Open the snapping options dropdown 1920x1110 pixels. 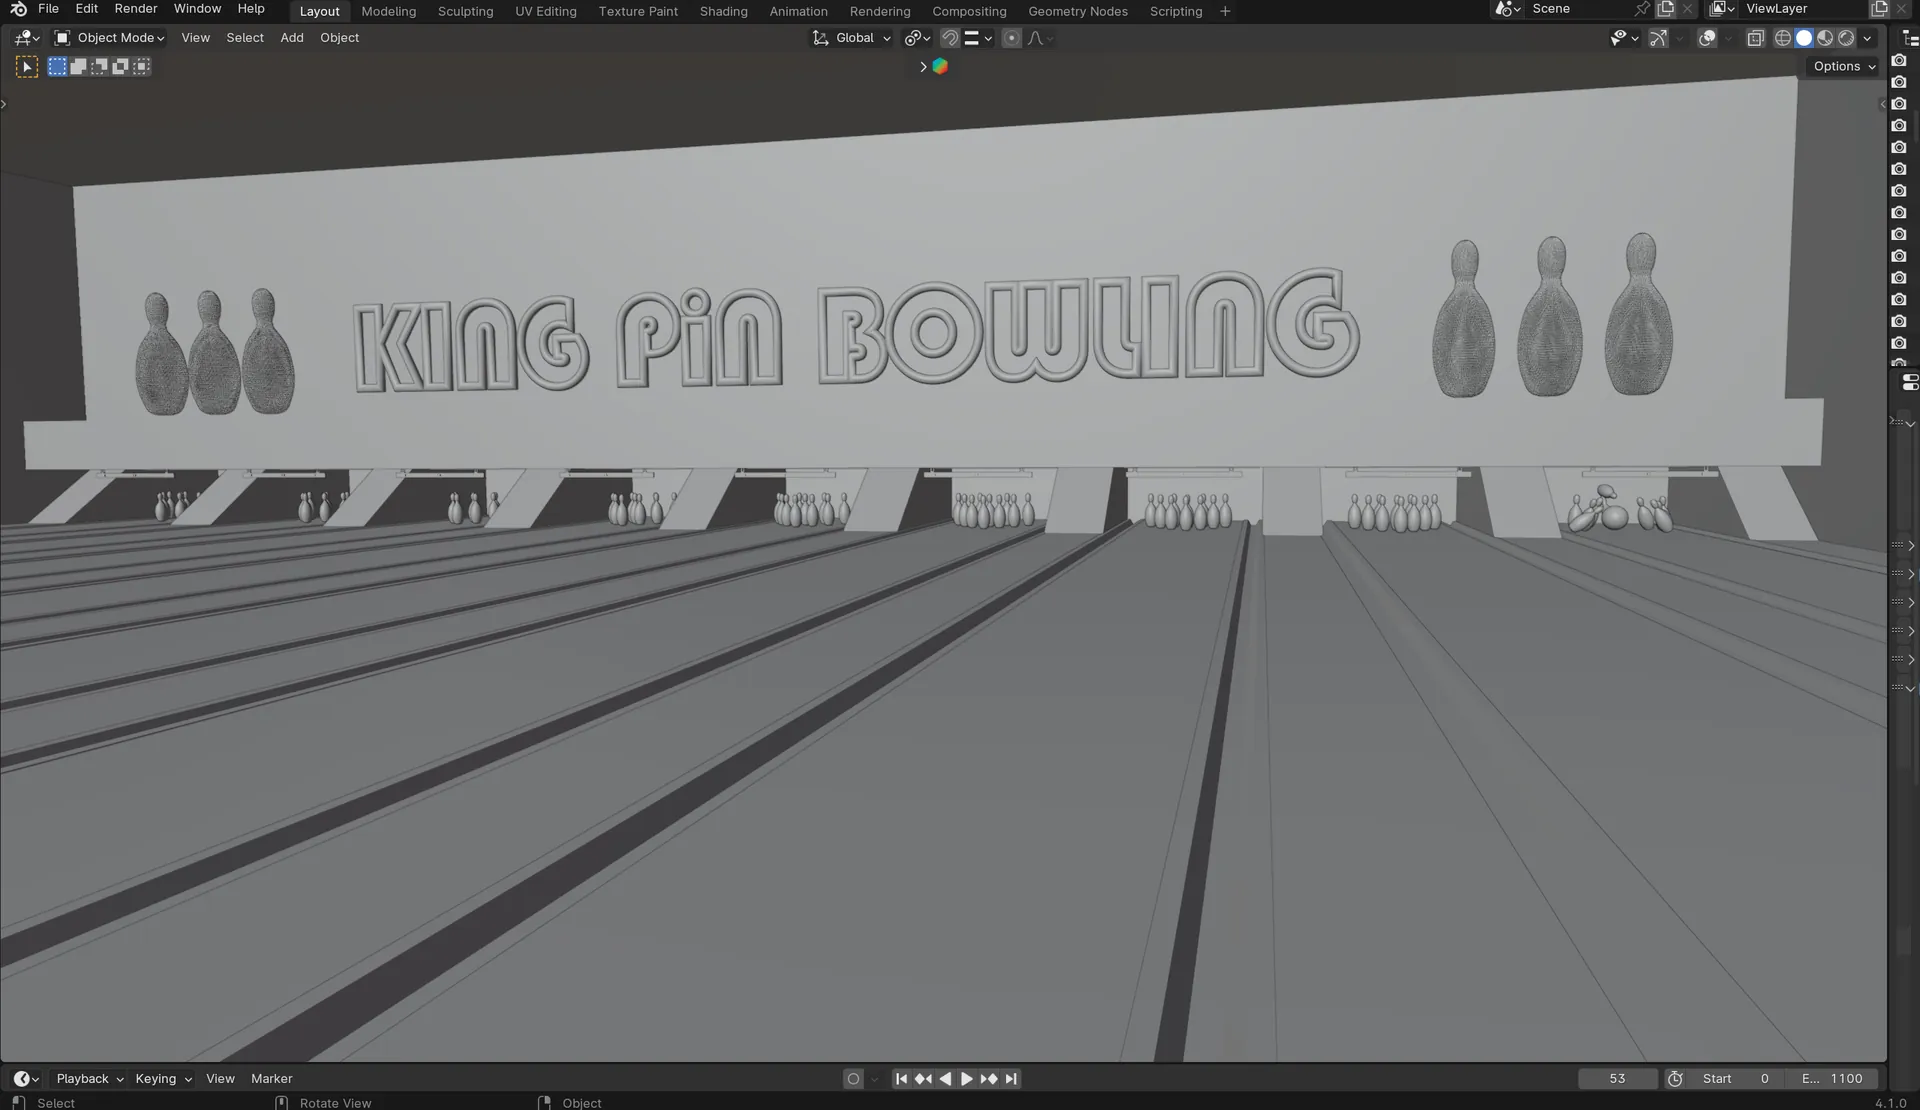click(979, 38)
